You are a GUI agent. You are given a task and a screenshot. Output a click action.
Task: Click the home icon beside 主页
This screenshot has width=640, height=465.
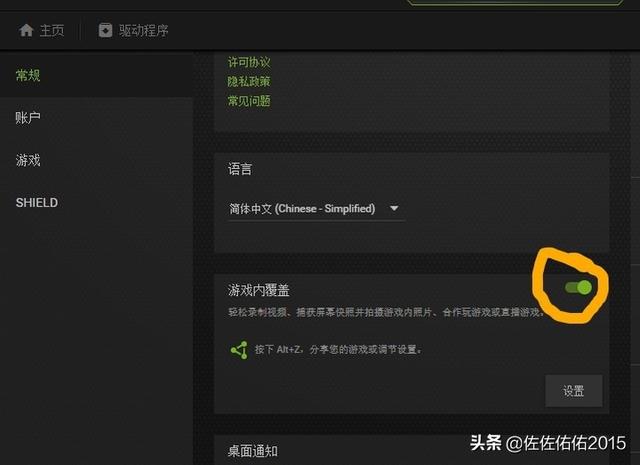[26, 30]
